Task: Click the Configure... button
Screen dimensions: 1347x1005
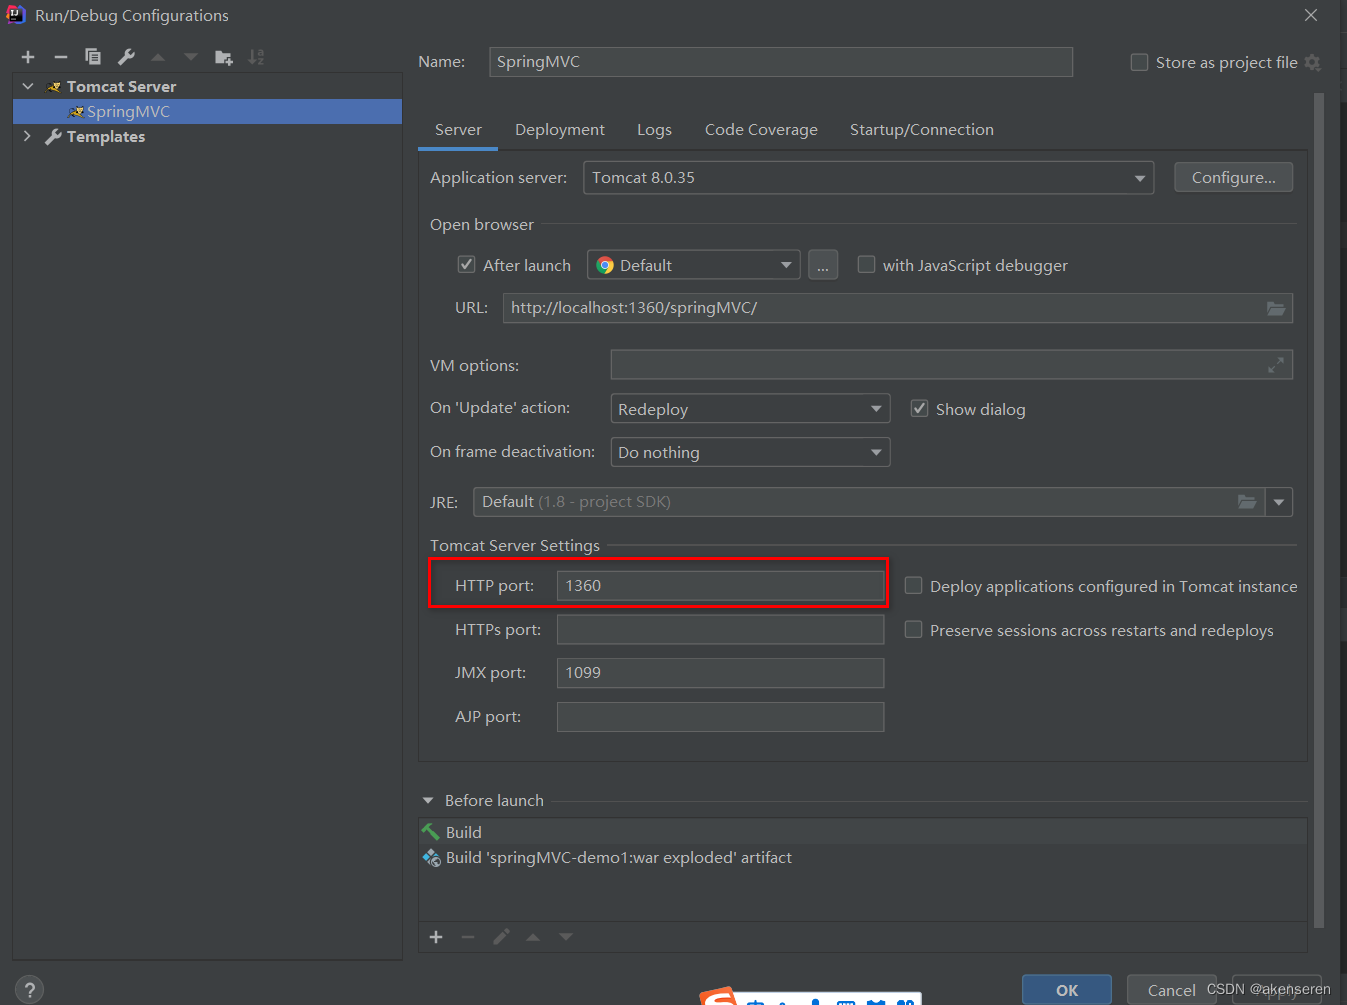Action: [1233, 177]
